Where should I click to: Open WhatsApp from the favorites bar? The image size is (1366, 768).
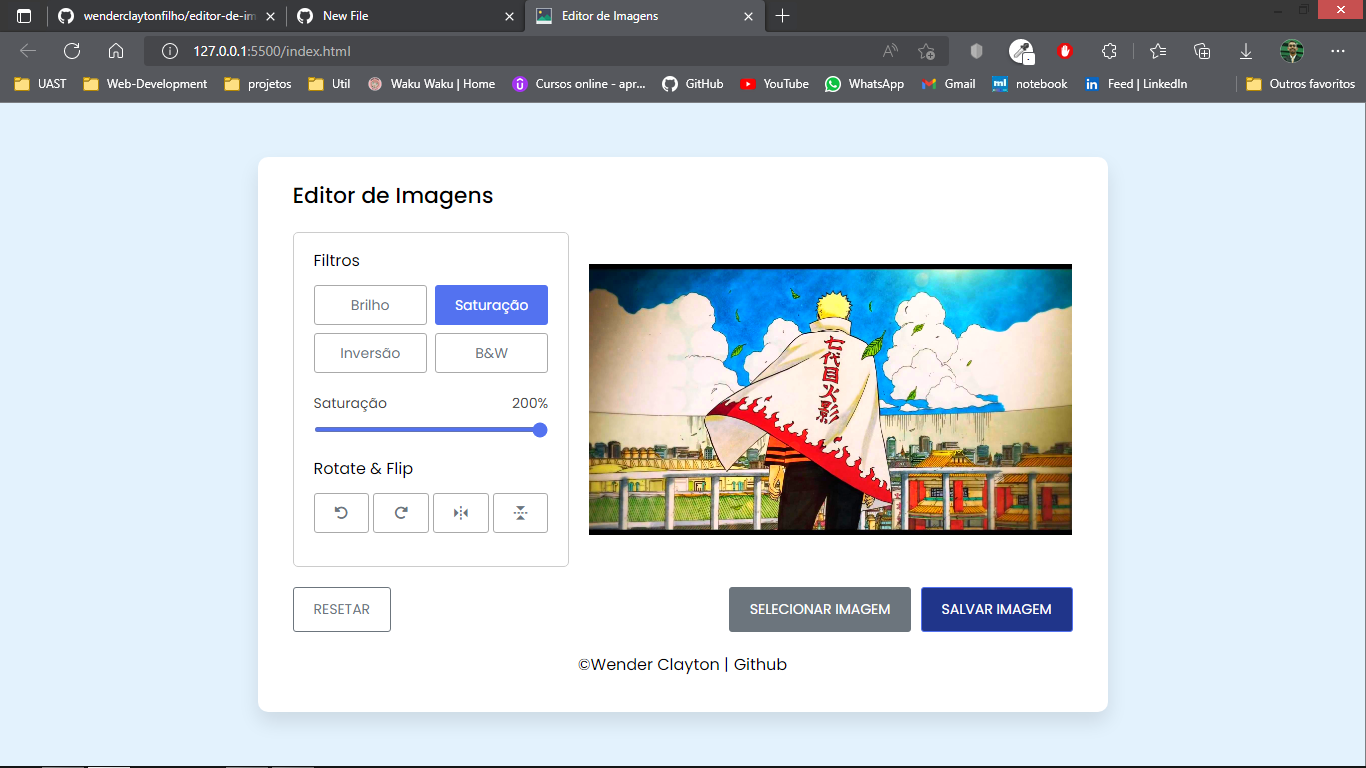tap(864, 84)
